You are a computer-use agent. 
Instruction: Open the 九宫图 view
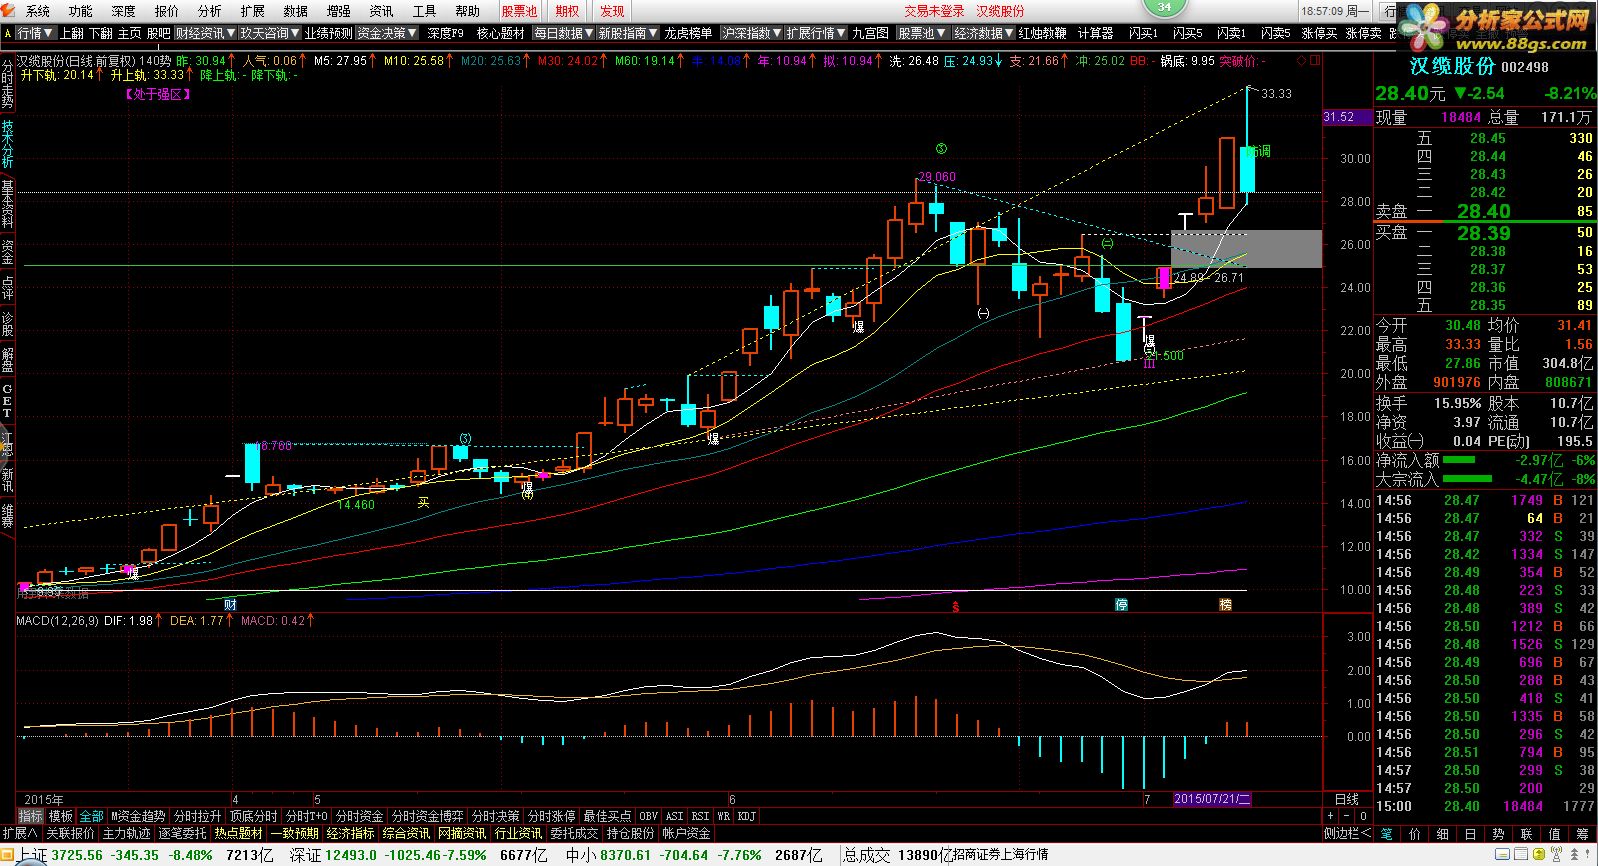[870, 33]
